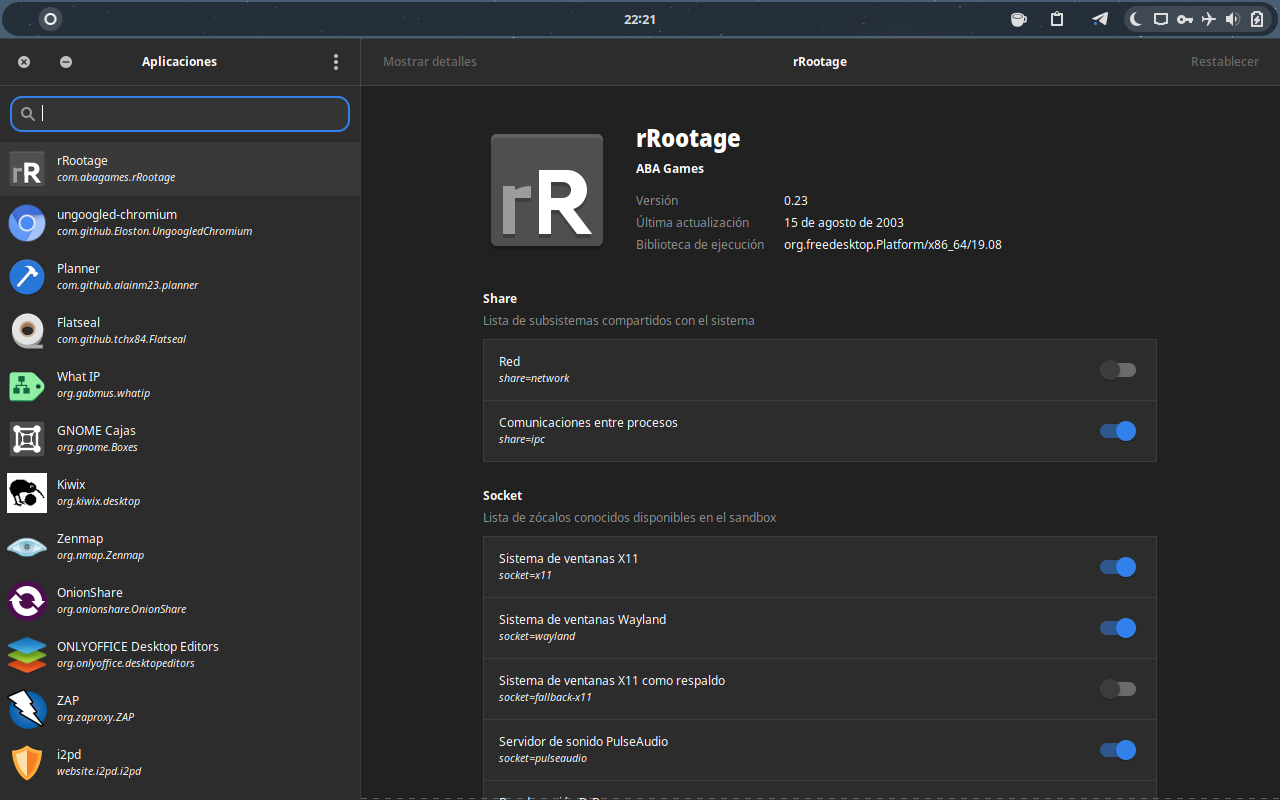
Task: Select rRootage row in application list
Action: (180, 169)
